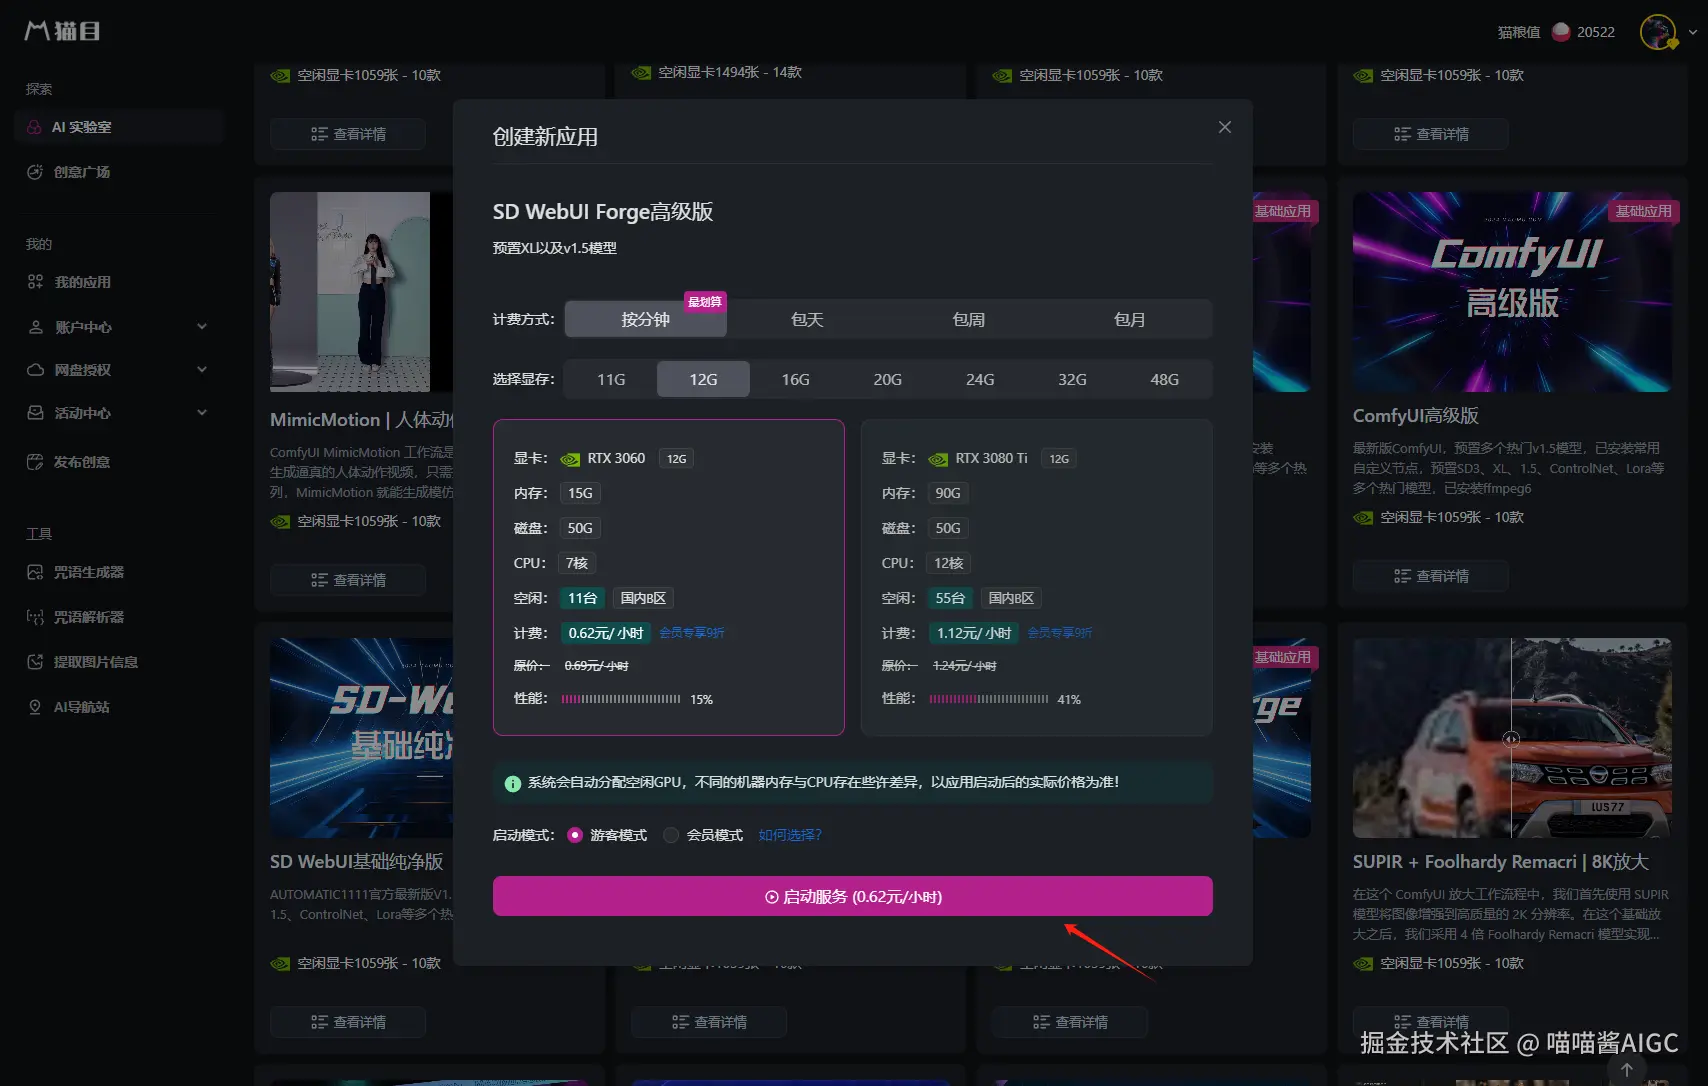
Task: Open the SD-WebUI基础纯净版 thumbnail
Action: tap(362, 738)
